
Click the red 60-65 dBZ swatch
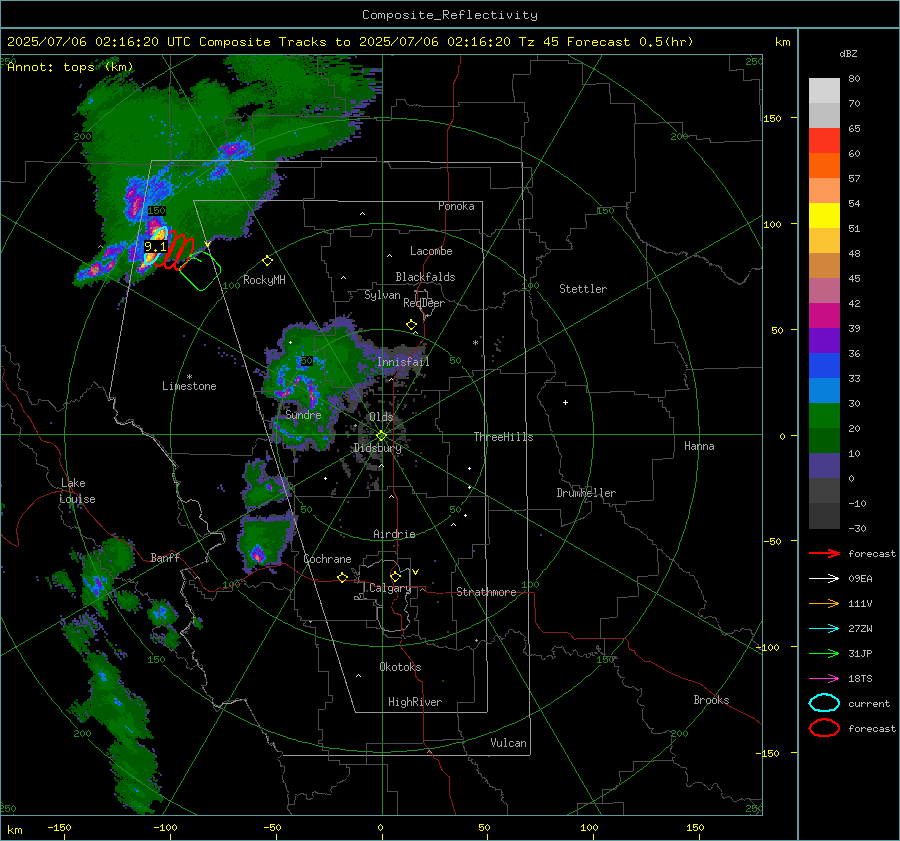coord(824,141)
